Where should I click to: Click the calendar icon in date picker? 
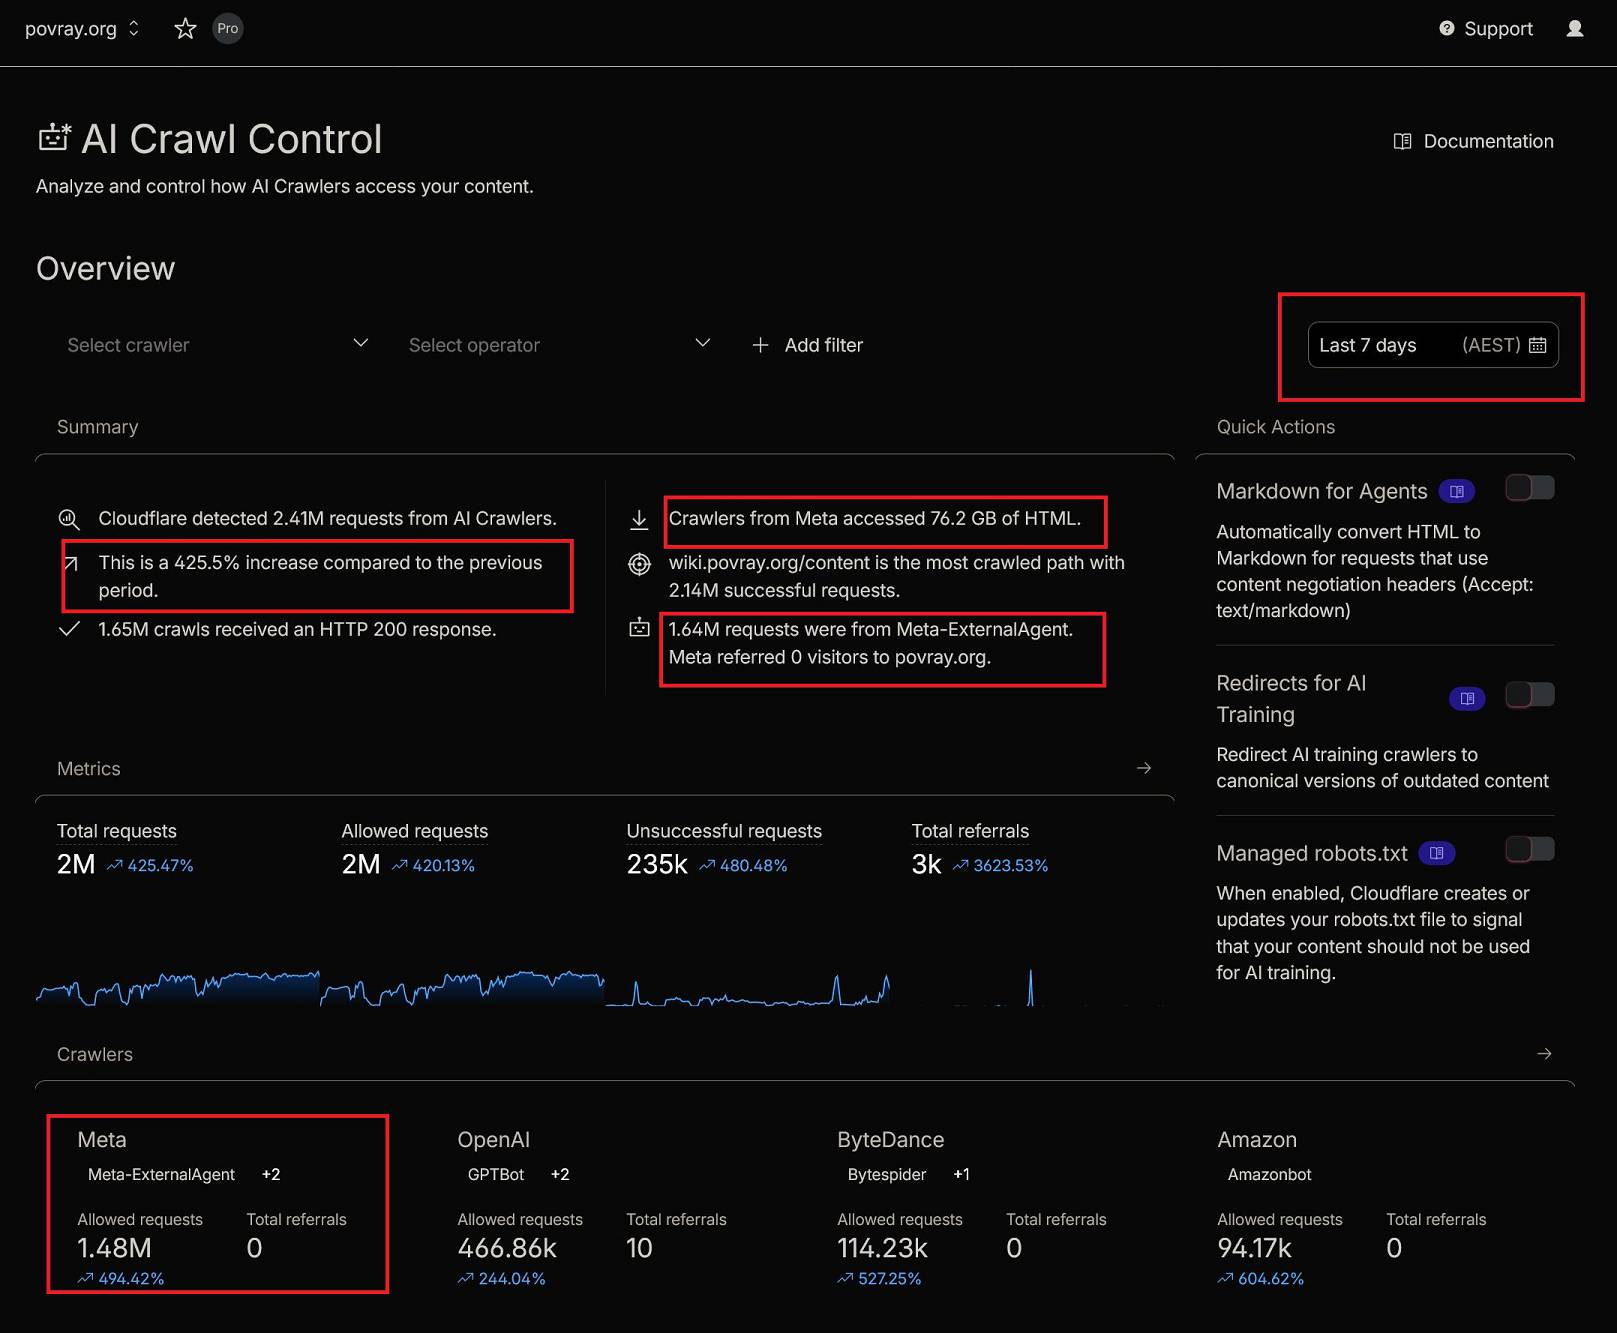pos(1538,345)
